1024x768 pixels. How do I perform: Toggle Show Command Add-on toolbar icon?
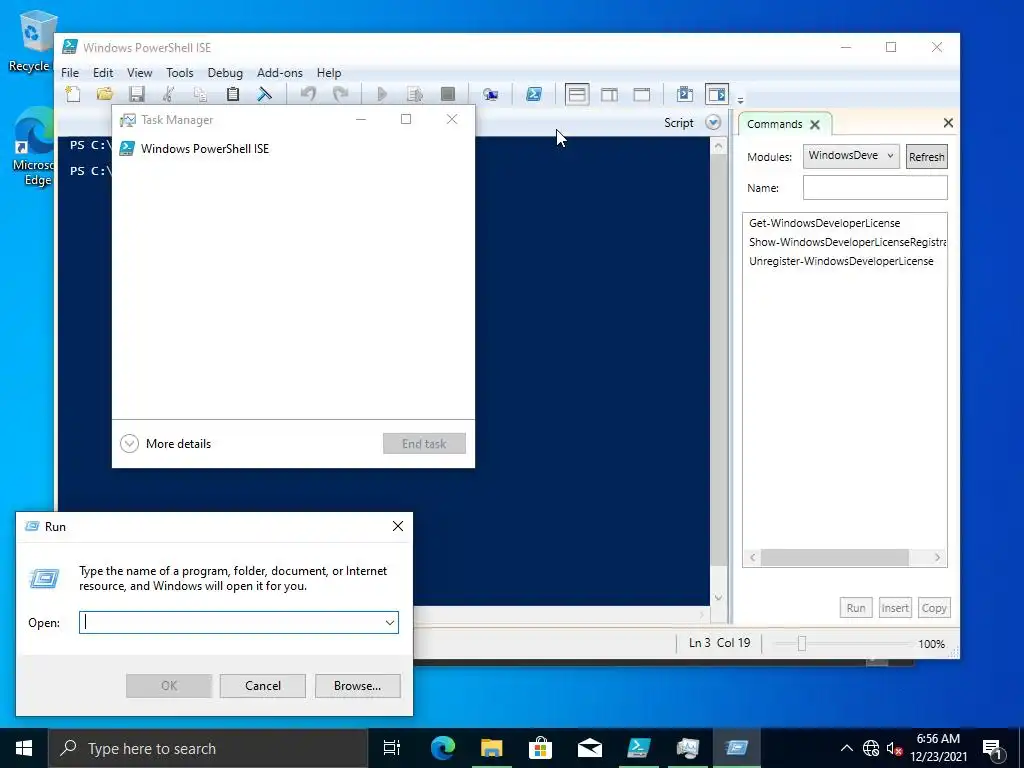click(717, 95)
